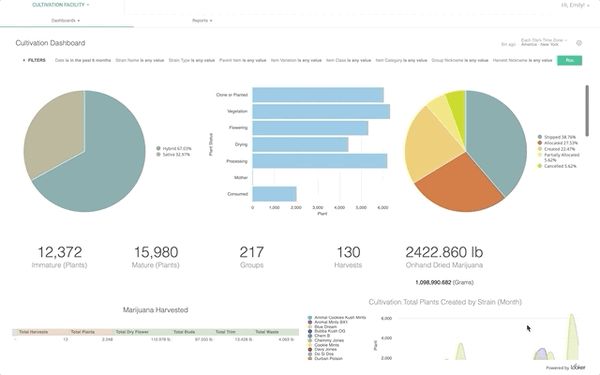Click the Powered by Looker link
600x375 pixels.
tap(566, 367)
